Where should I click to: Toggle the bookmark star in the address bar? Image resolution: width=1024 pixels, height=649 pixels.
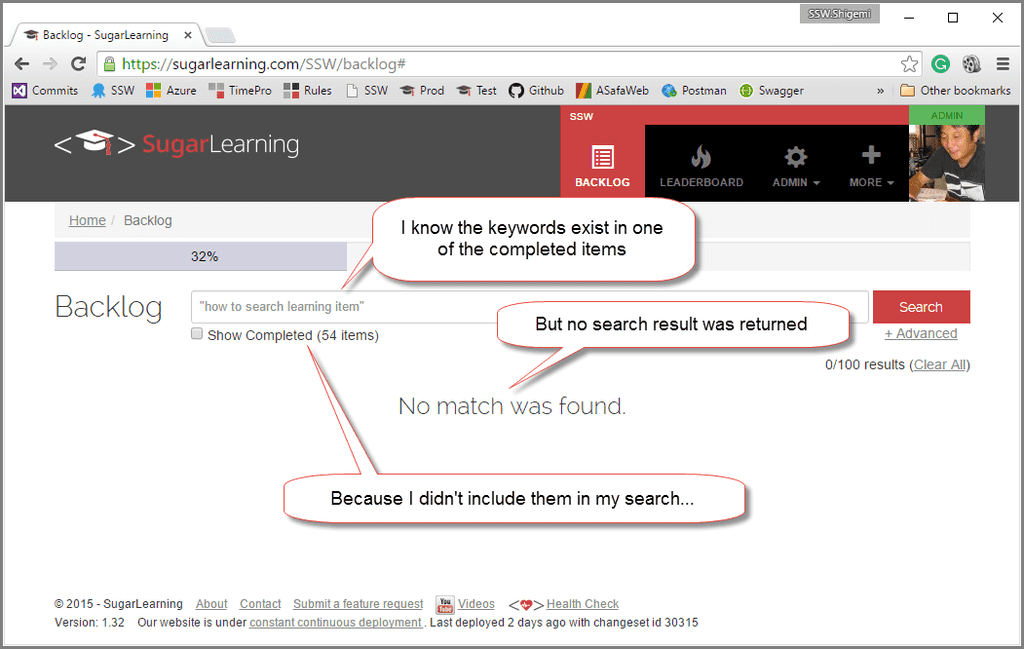tap(910, 63)
